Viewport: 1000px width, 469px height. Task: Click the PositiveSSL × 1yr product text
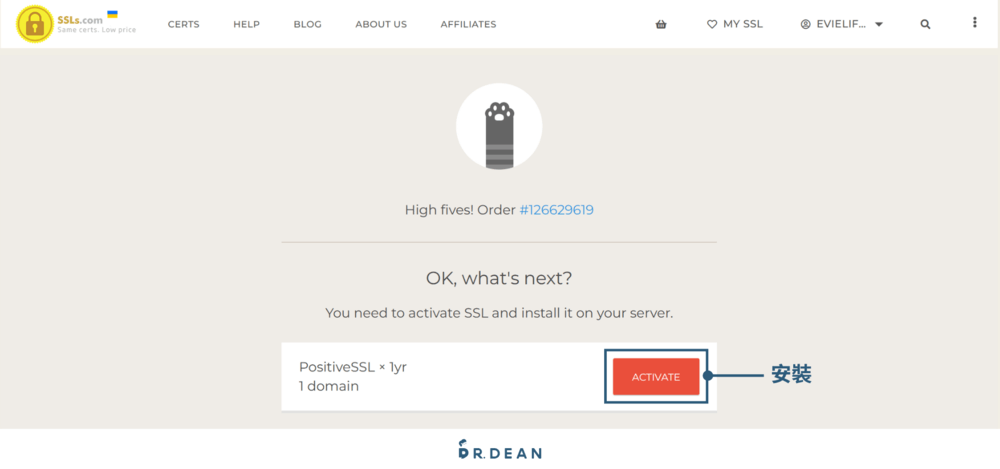353,368
